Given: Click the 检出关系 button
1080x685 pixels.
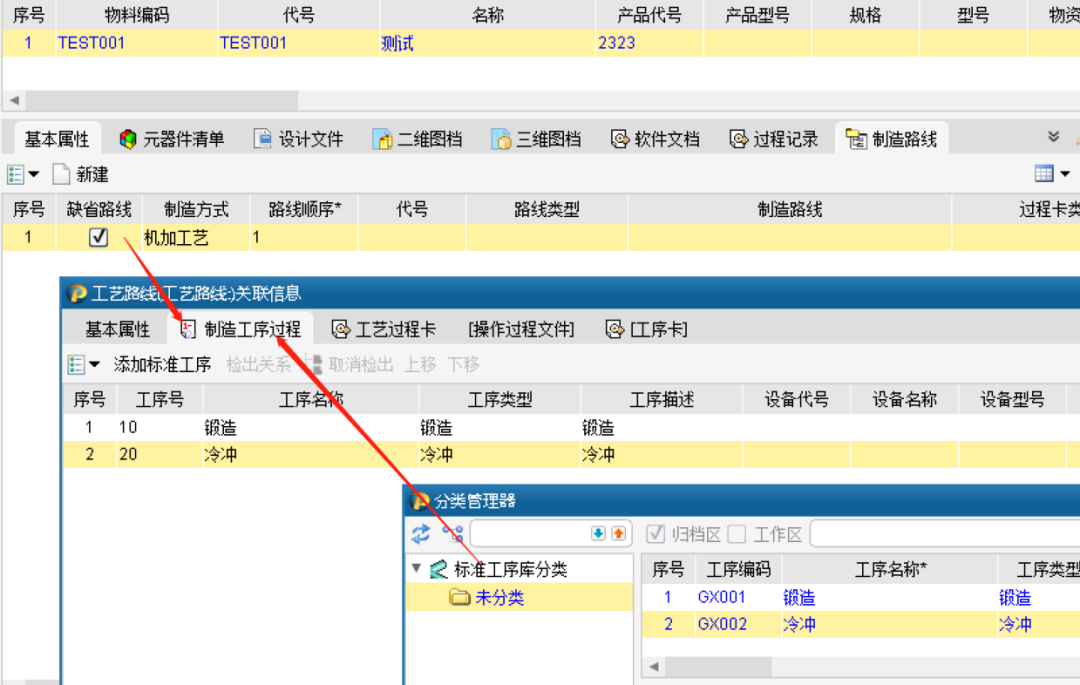Looking at the screenshot, I should pyautogui.click(x=258, y=364).
